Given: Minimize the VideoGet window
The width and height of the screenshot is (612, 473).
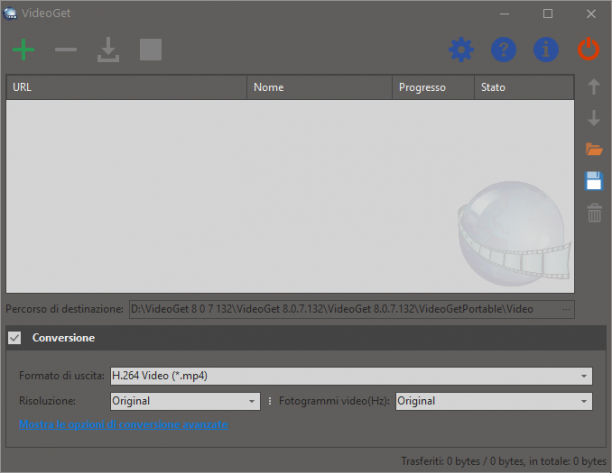Looking at the screenshot, I should point(504,14).
